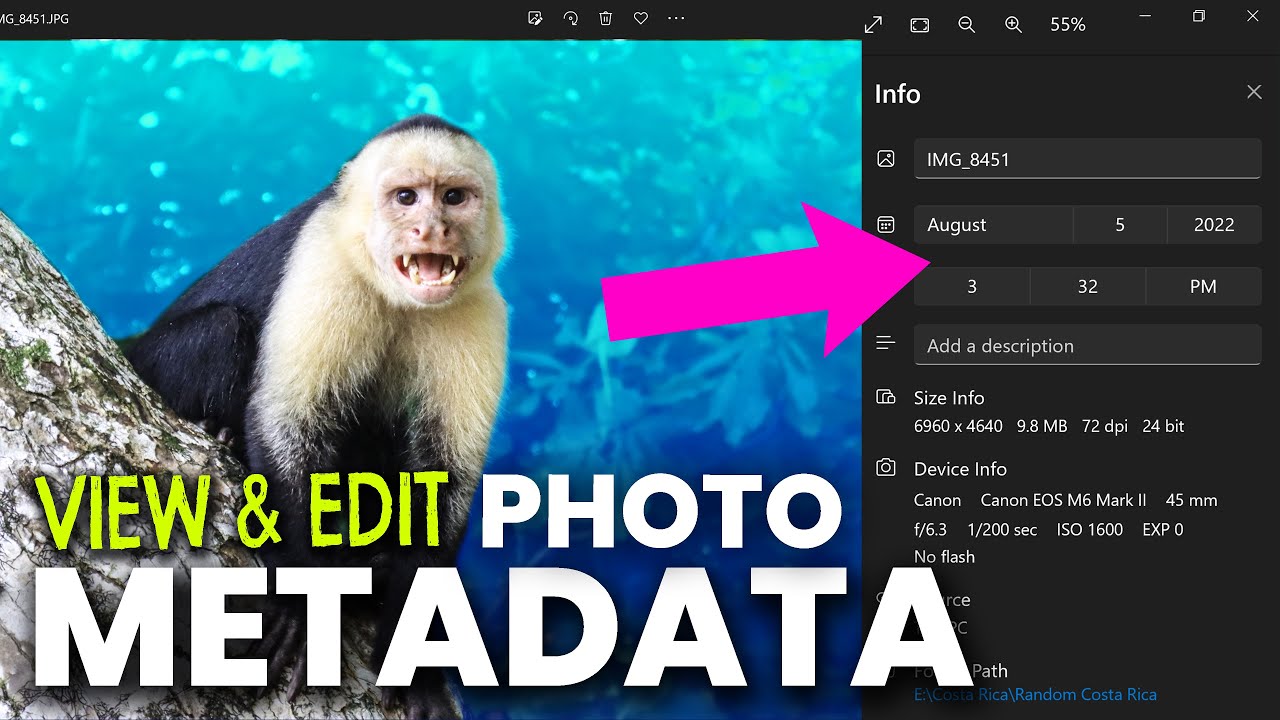1280x720 pixels.
Task: Click the calendar icon beside date
Action: (885, 225)
